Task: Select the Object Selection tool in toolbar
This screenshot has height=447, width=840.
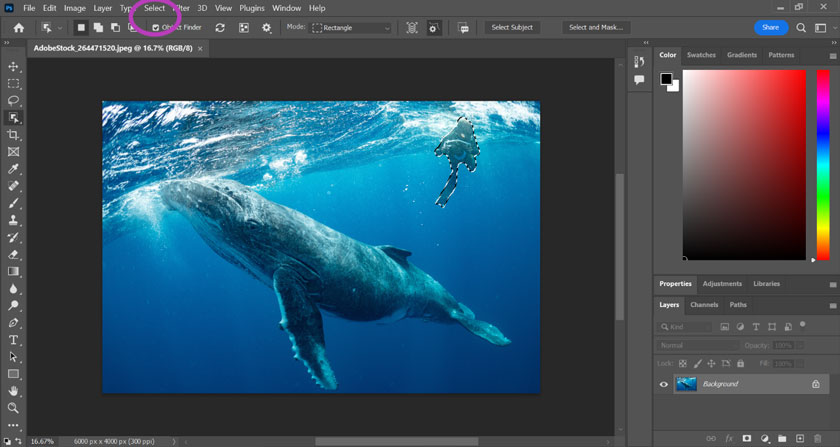Action: coord(13,117)
